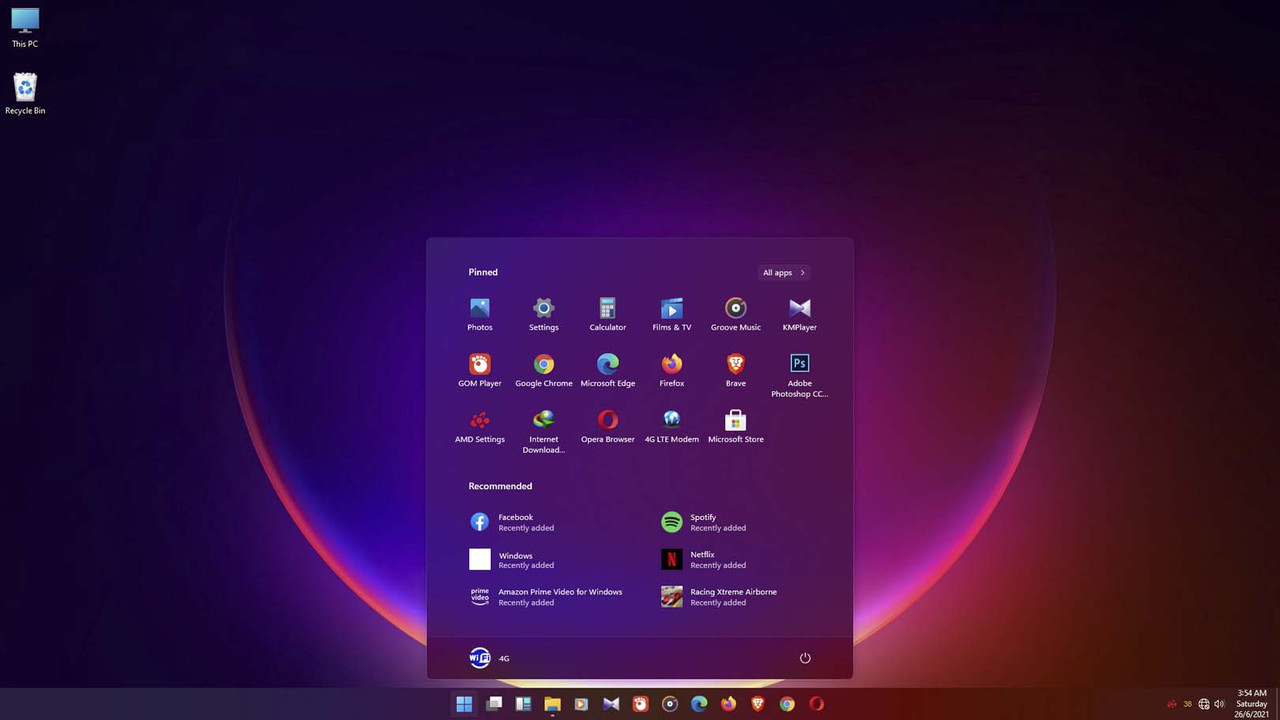The image size is (1280, 720).
Task: Open Groove Music from the taskbar
Action: 670,704
